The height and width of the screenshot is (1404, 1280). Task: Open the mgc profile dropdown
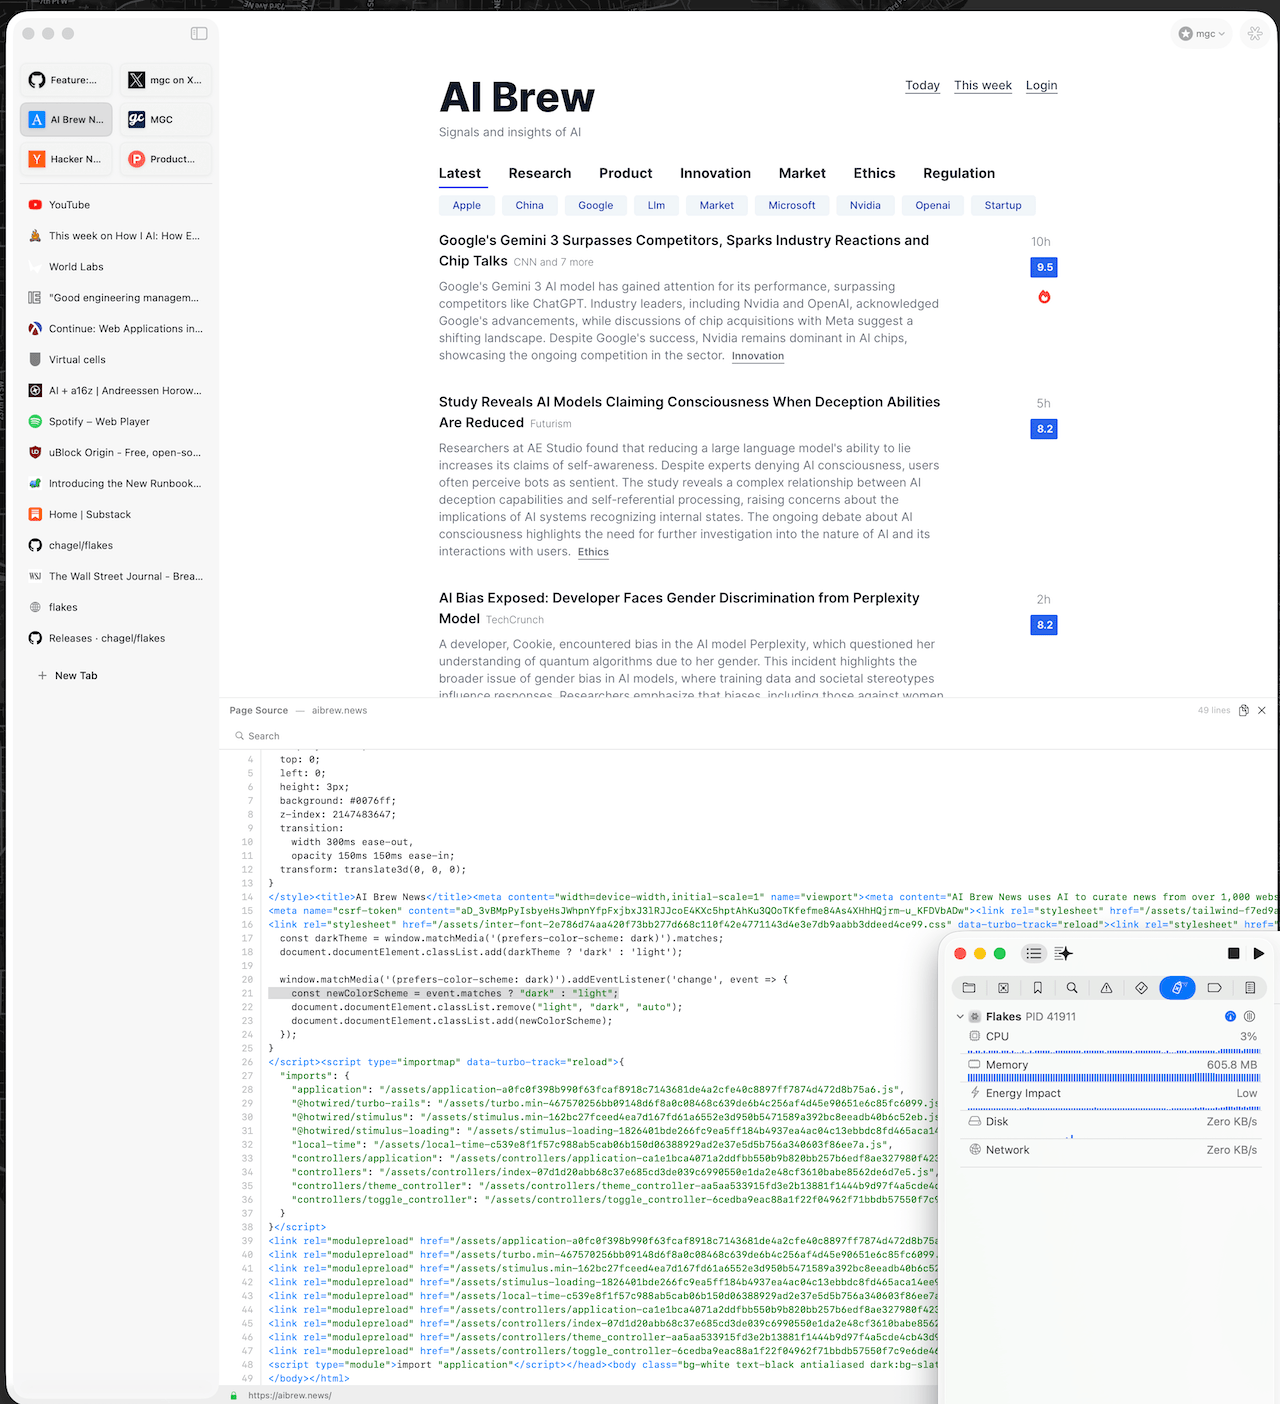(1201, 34)
